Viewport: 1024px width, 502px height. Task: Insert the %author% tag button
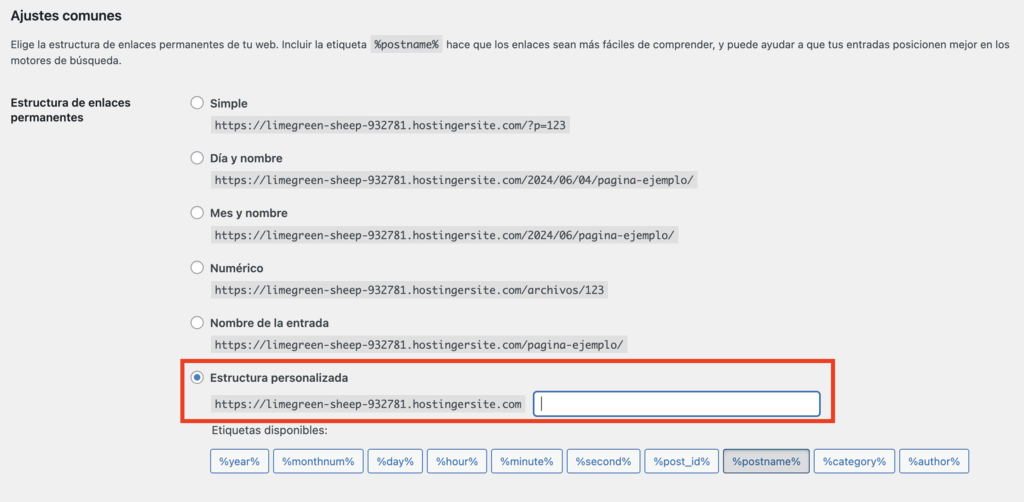point(934,461)
